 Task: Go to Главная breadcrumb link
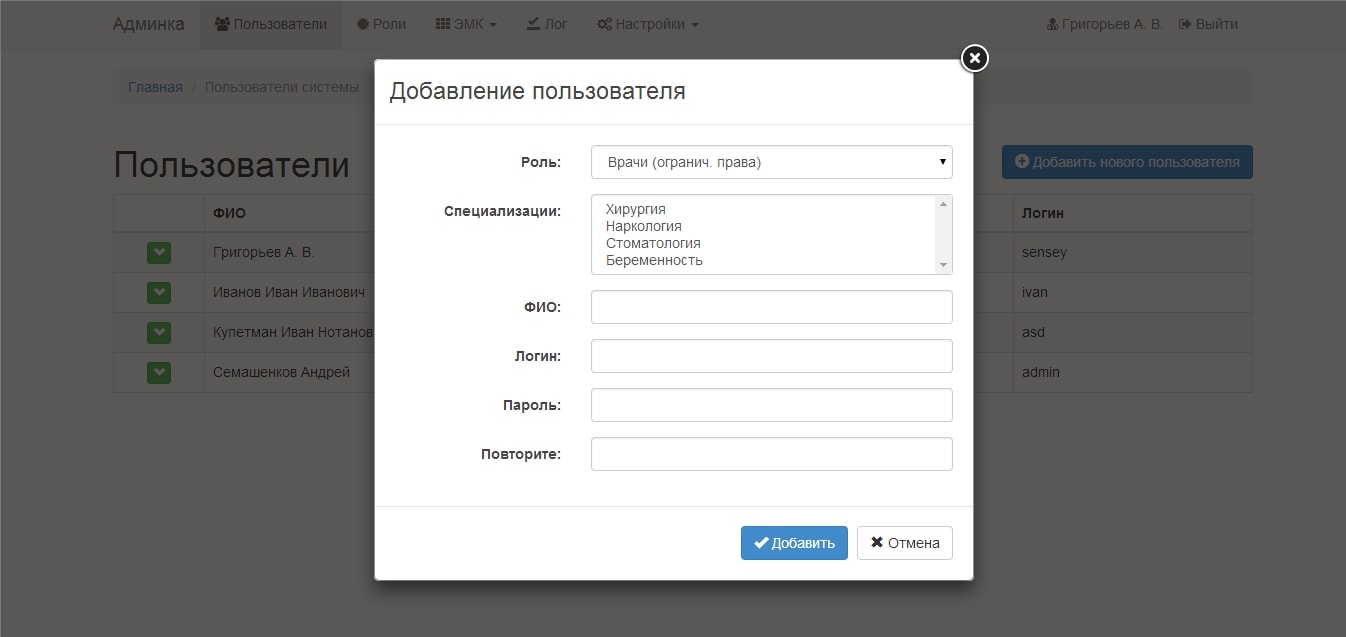[x=155, y=87]
